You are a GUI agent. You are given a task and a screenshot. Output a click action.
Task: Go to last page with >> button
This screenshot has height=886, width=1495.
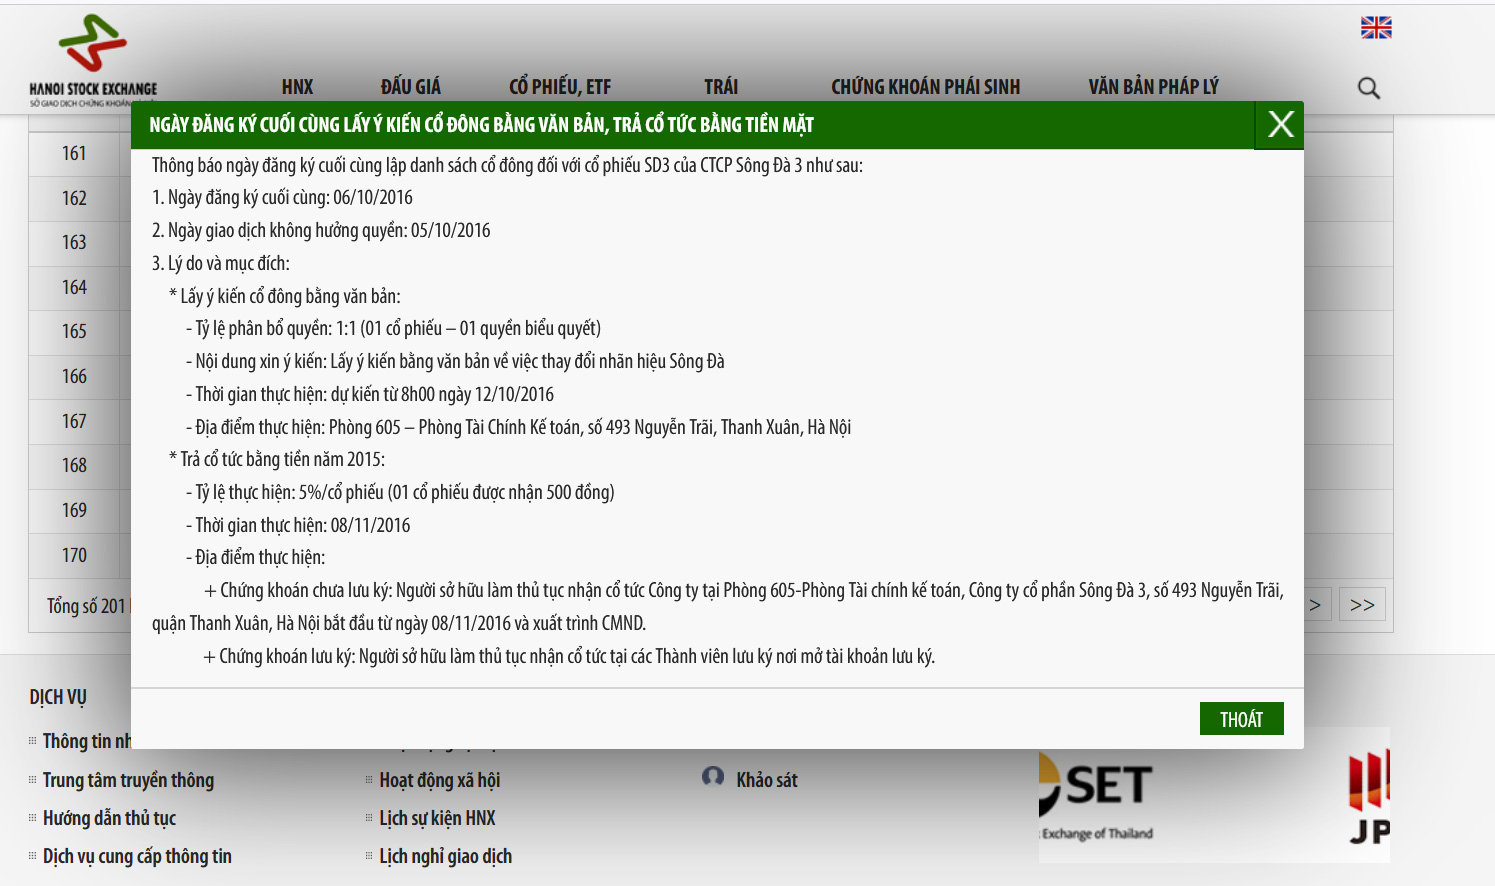pos(1362,605)
